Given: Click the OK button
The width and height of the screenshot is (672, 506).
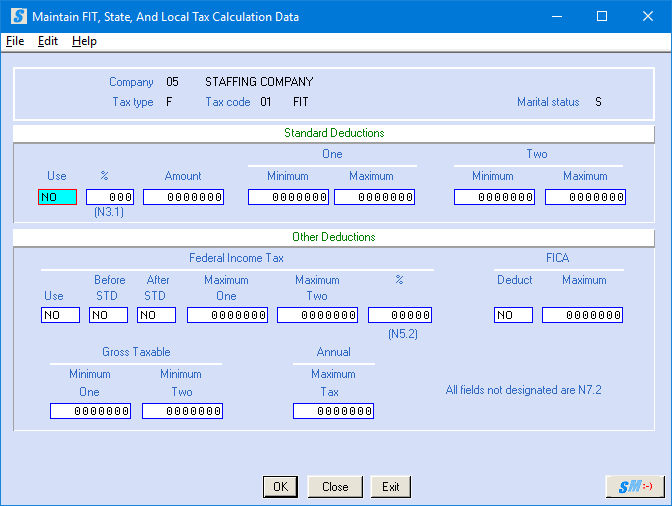Looking at the screenshot, I should [x=280, y=487].
